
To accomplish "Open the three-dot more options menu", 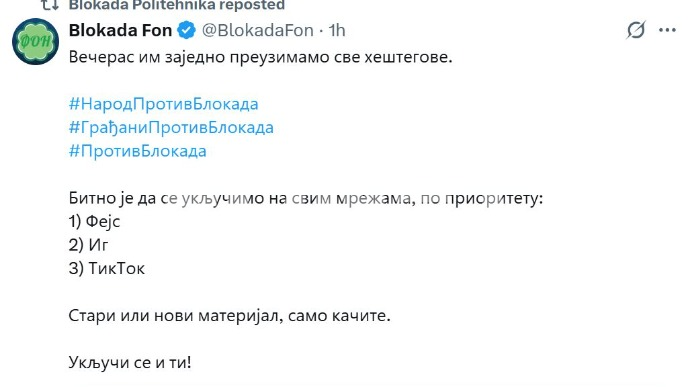I will click(x=667, y=30).
